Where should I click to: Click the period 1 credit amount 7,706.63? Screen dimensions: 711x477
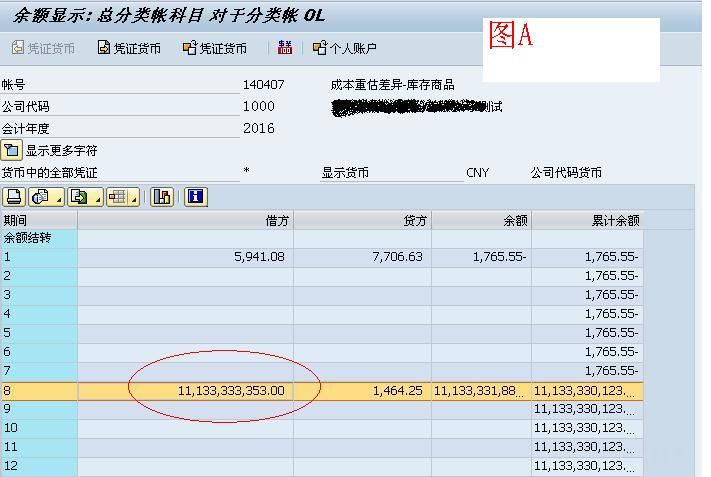[362, 257]
